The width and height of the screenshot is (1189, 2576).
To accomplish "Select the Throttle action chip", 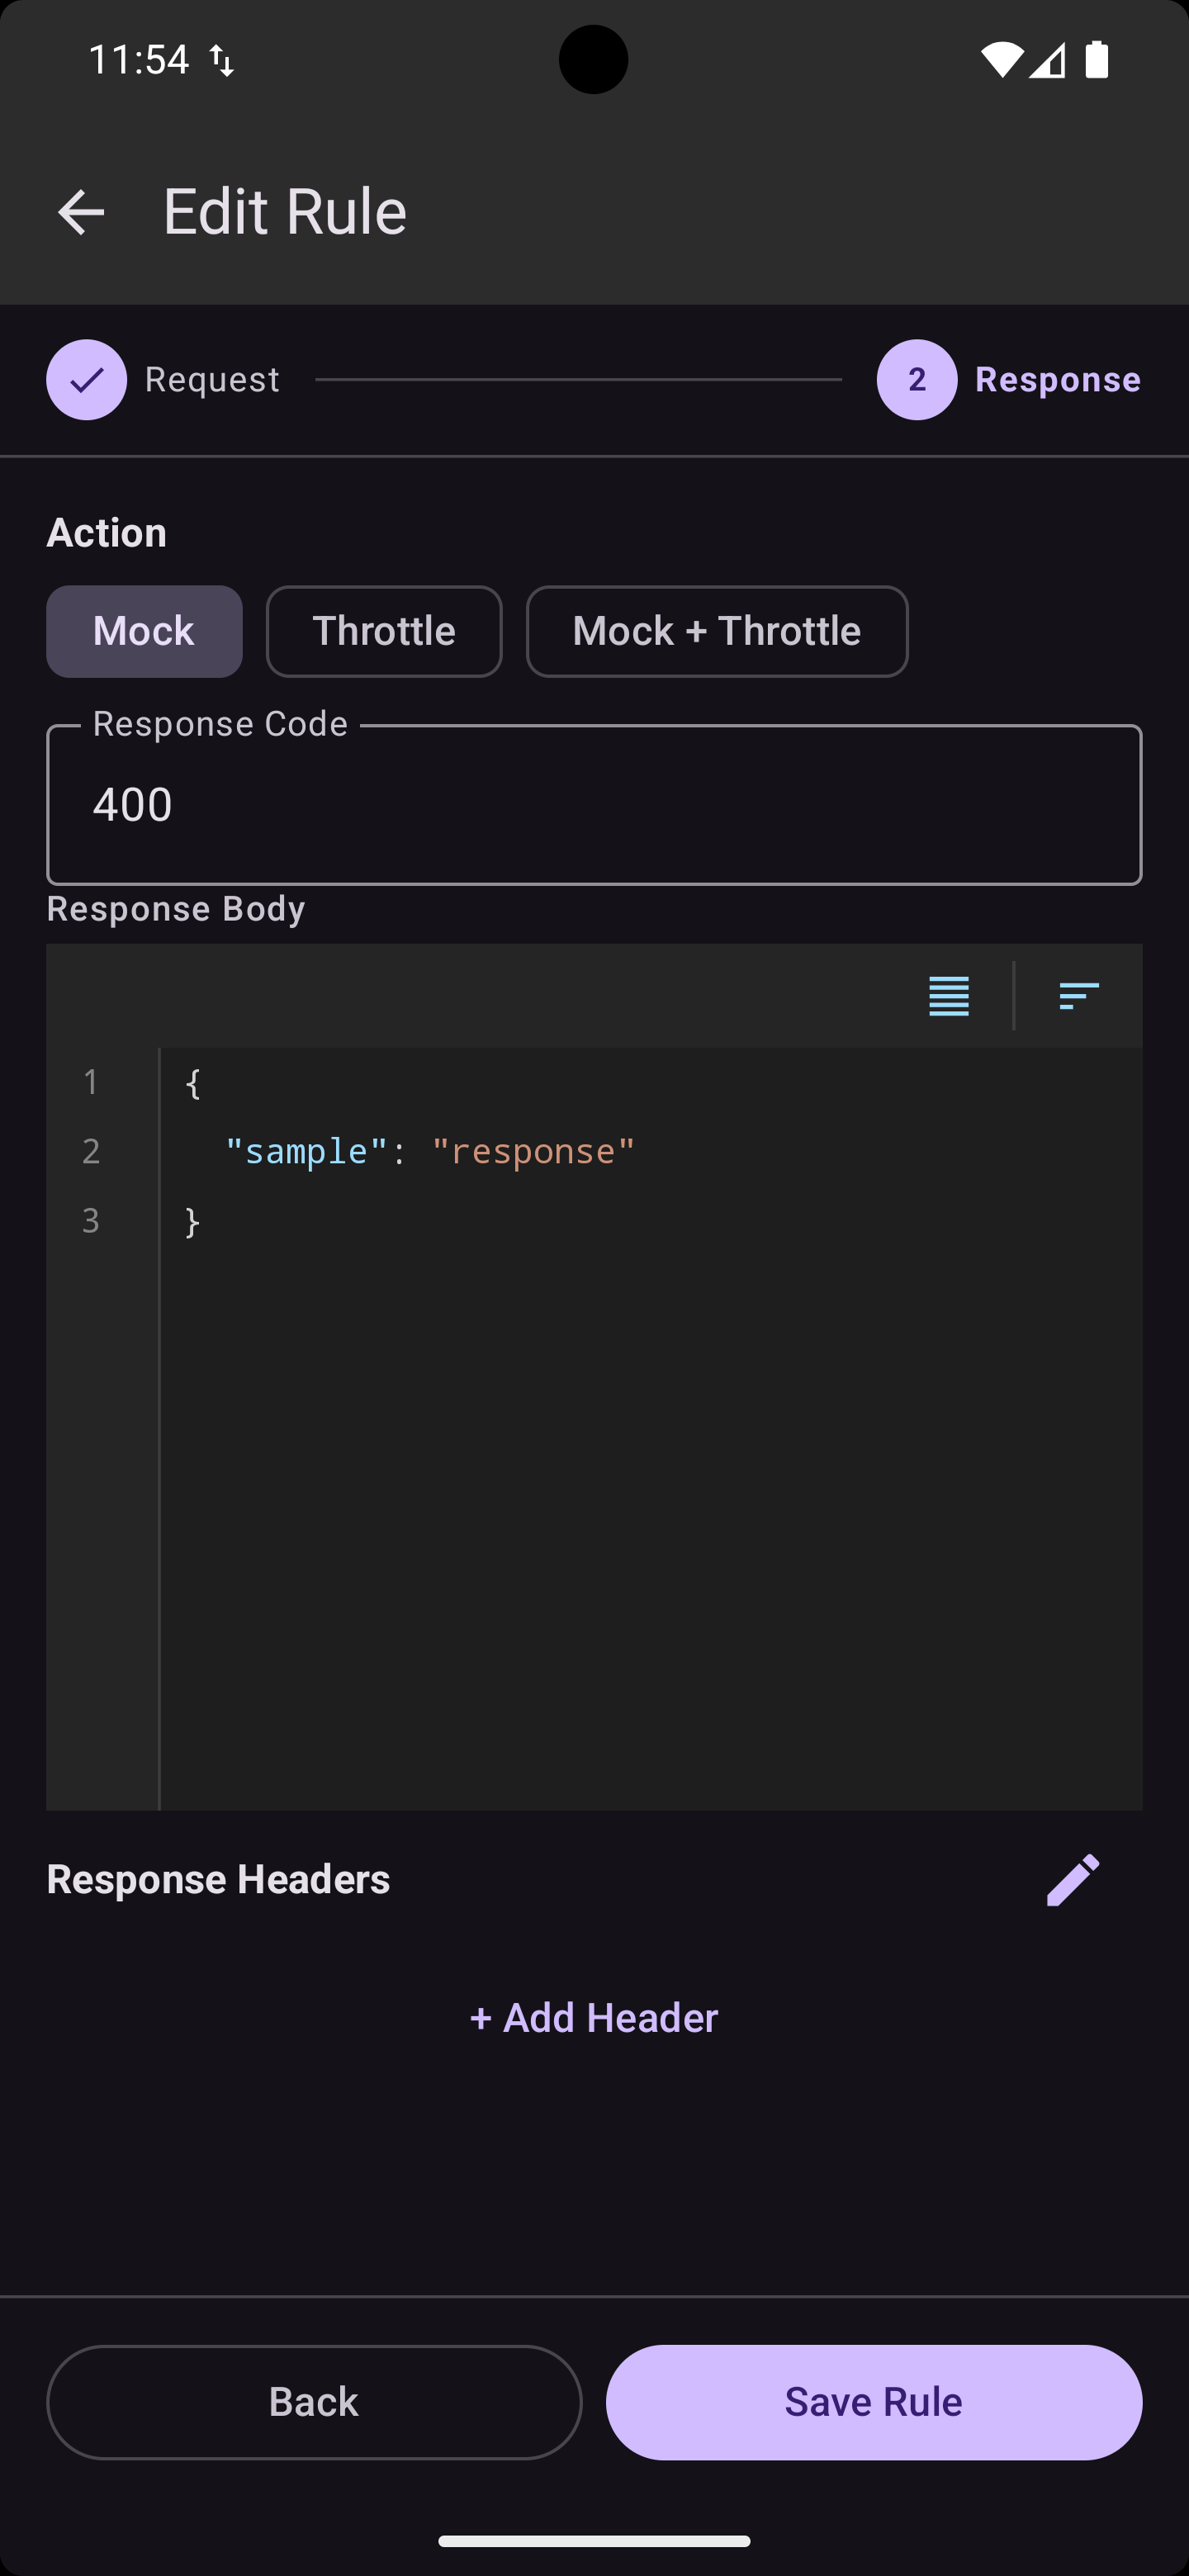I will tap(384, 632).
